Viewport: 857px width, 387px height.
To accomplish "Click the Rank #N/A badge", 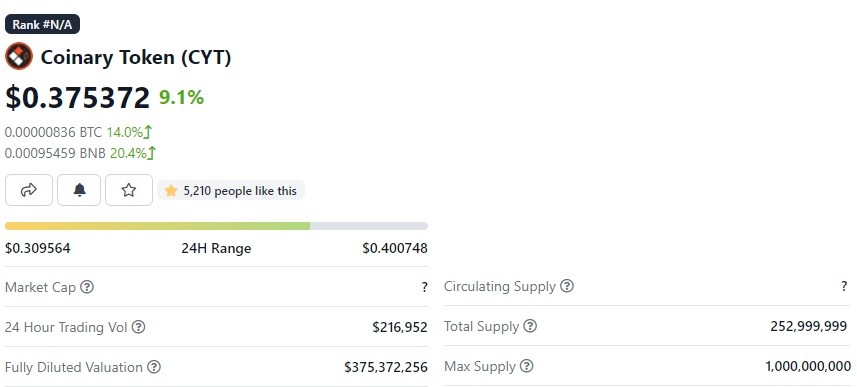I will pos(43,25).
